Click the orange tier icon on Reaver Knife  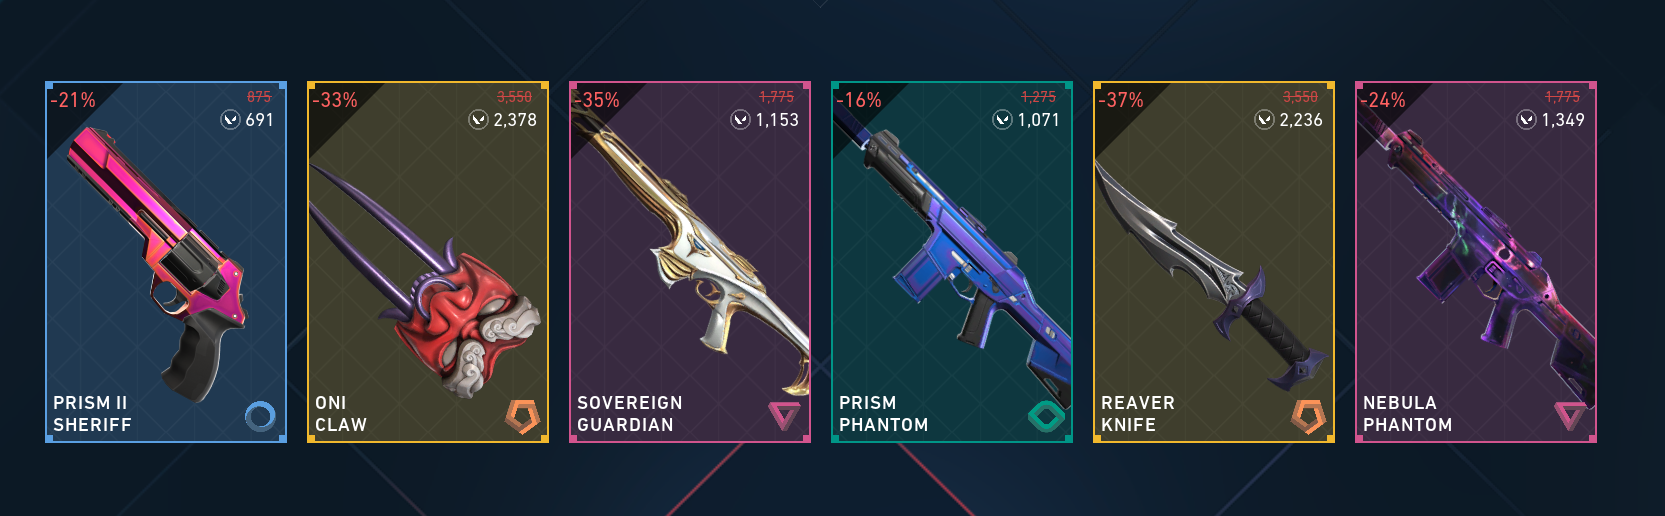click(1308, 416)
